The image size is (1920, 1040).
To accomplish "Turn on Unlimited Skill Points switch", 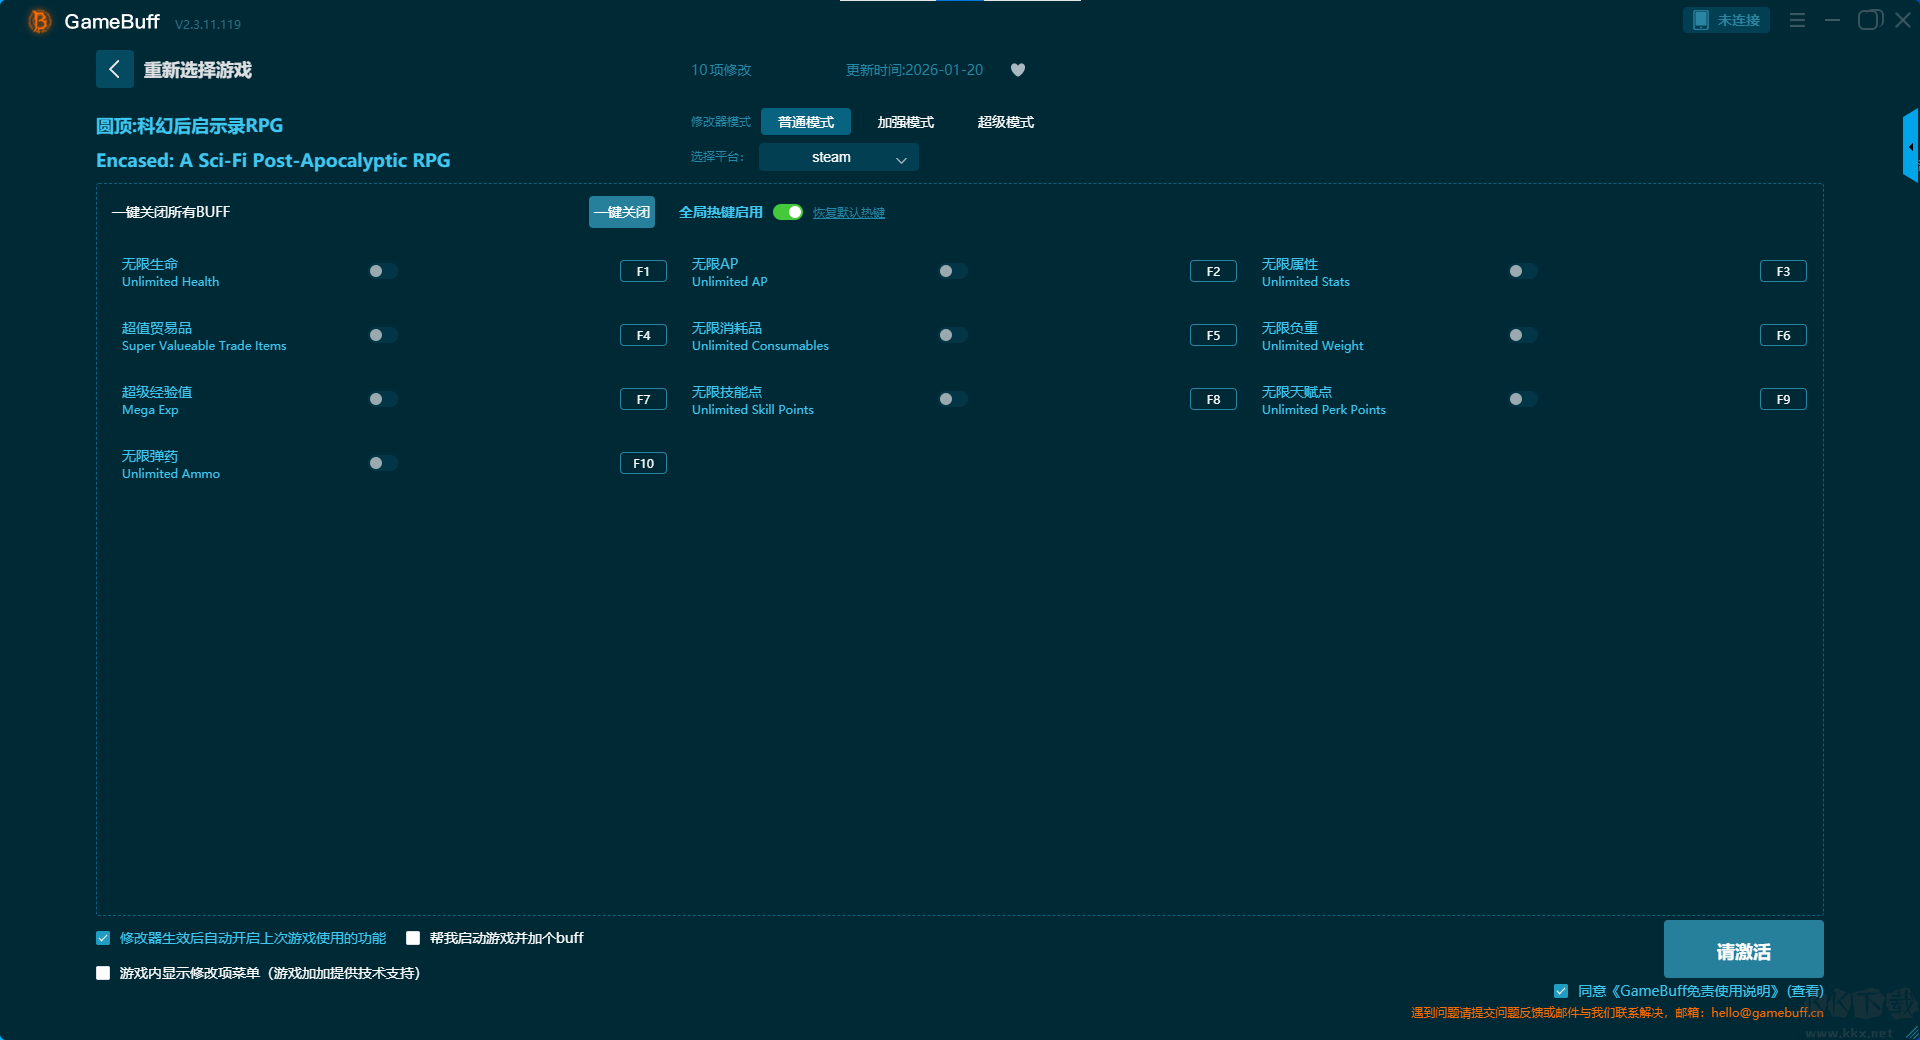I will (x=953, y=399).
